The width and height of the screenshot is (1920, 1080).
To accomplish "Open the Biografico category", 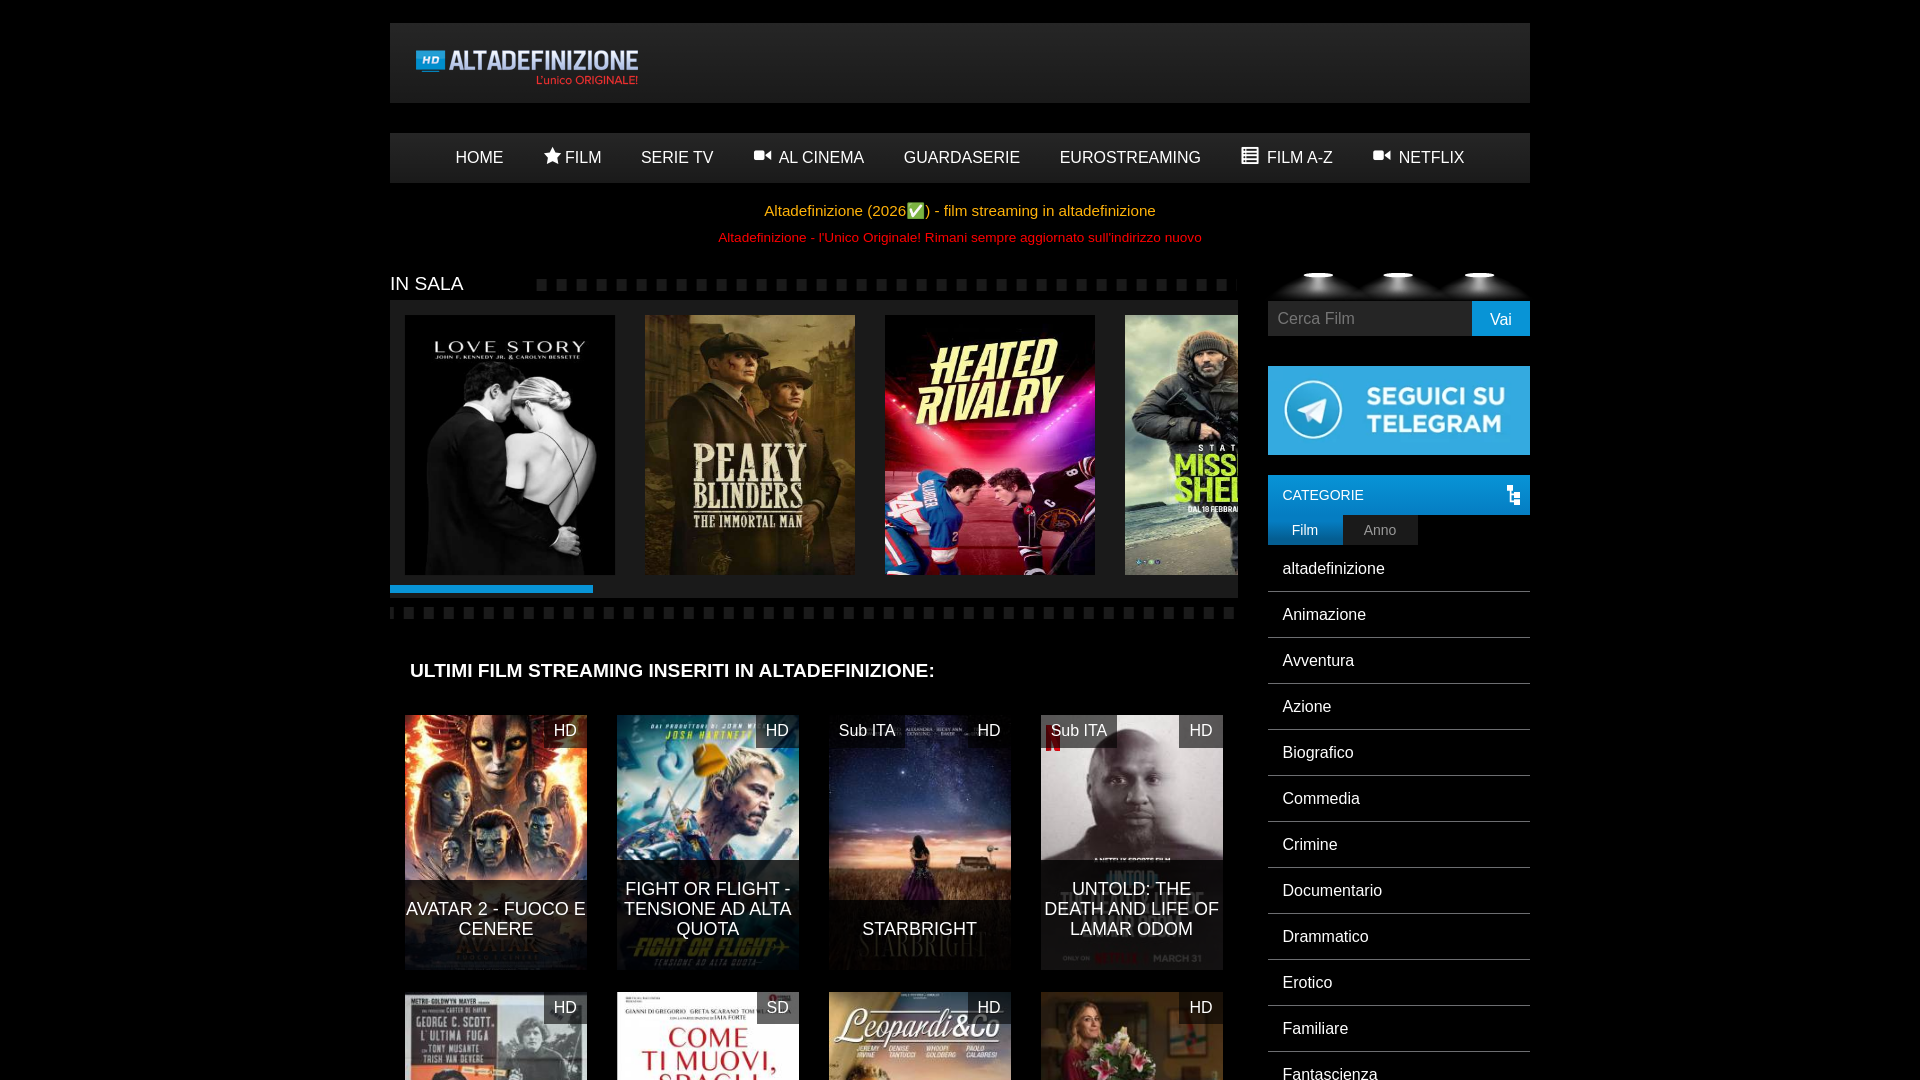I will pyautogui.click(x=1399, y=753).
